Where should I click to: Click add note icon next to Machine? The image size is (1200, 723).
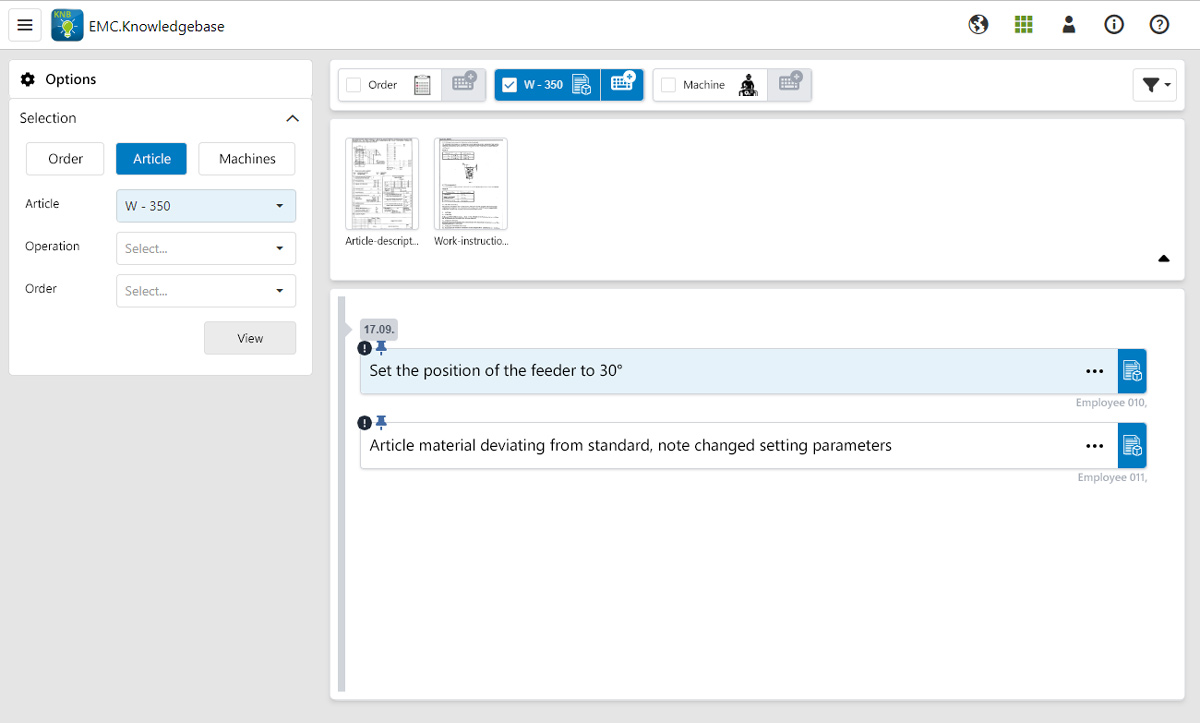coord(790,85)
